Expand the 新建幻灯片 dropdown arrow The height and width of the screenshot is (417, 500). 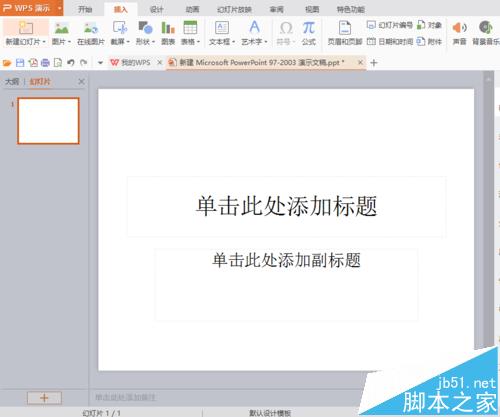click(44, 42)
